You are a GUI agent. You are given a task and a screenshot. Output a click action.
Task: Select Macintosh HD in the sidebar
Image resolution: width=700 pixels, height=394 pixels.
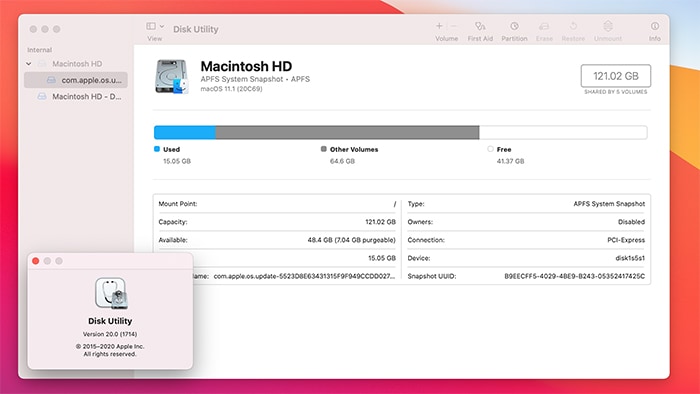tap(77, 64)
